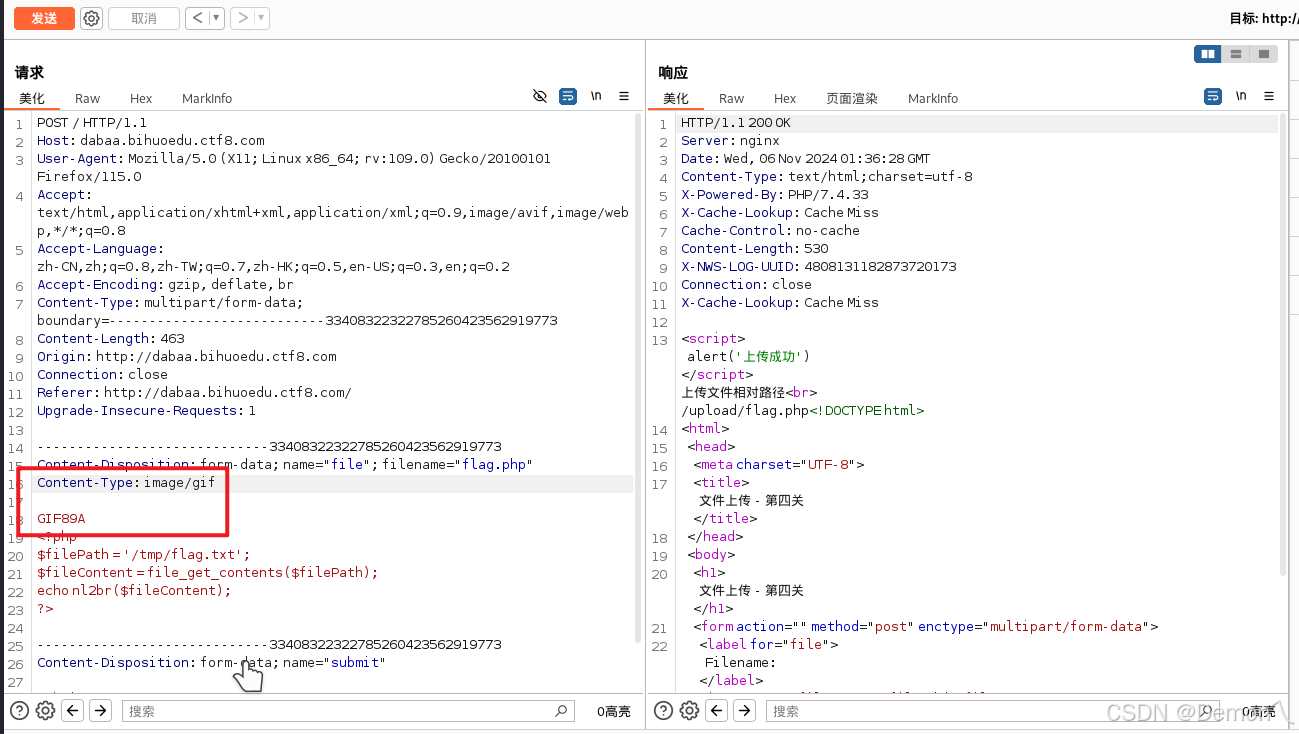Viewport: 1299px width, 734px height.
Task: Open the help icon under the request panel
Action: point(20,711)
